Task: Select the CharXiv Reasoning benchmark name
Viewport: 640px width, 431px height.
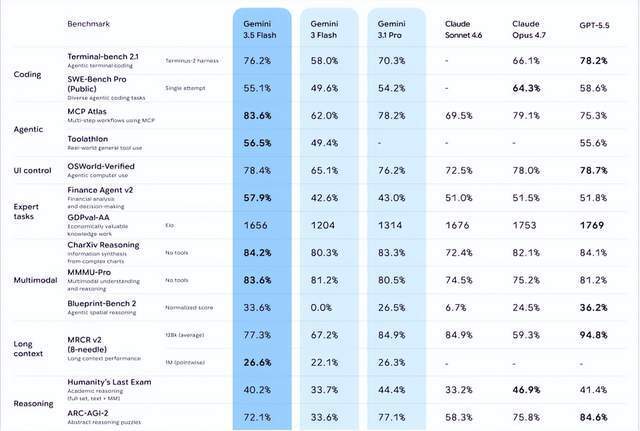Action: tap(103, 245)
